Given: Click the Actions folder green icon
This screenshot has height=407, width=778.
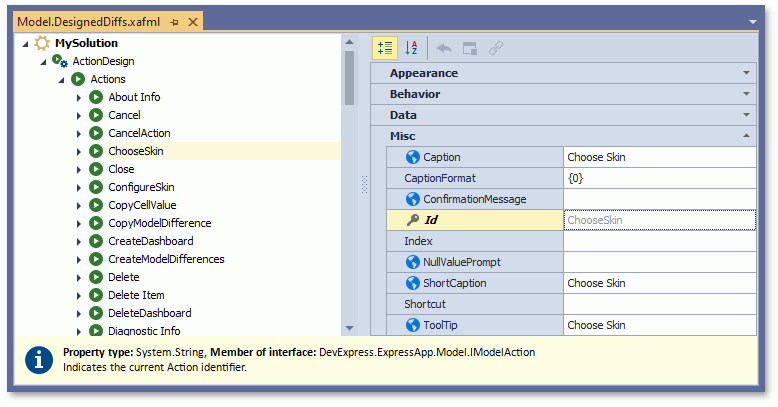Looking at the screenshot, I should coord(78,79).
